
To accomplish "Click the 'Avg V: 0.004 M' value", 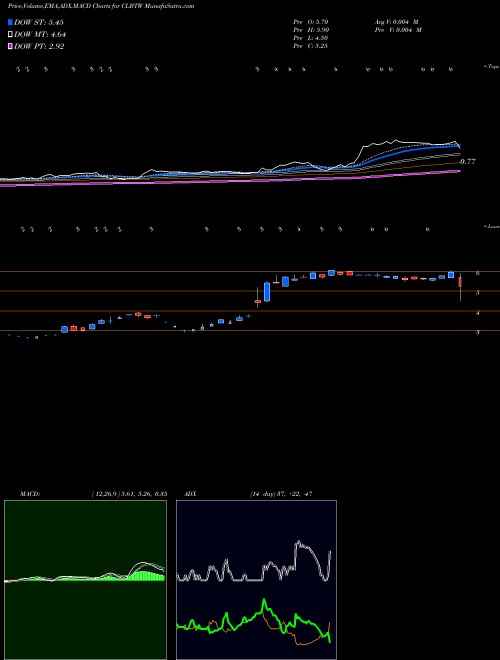I will click(397, 22).
